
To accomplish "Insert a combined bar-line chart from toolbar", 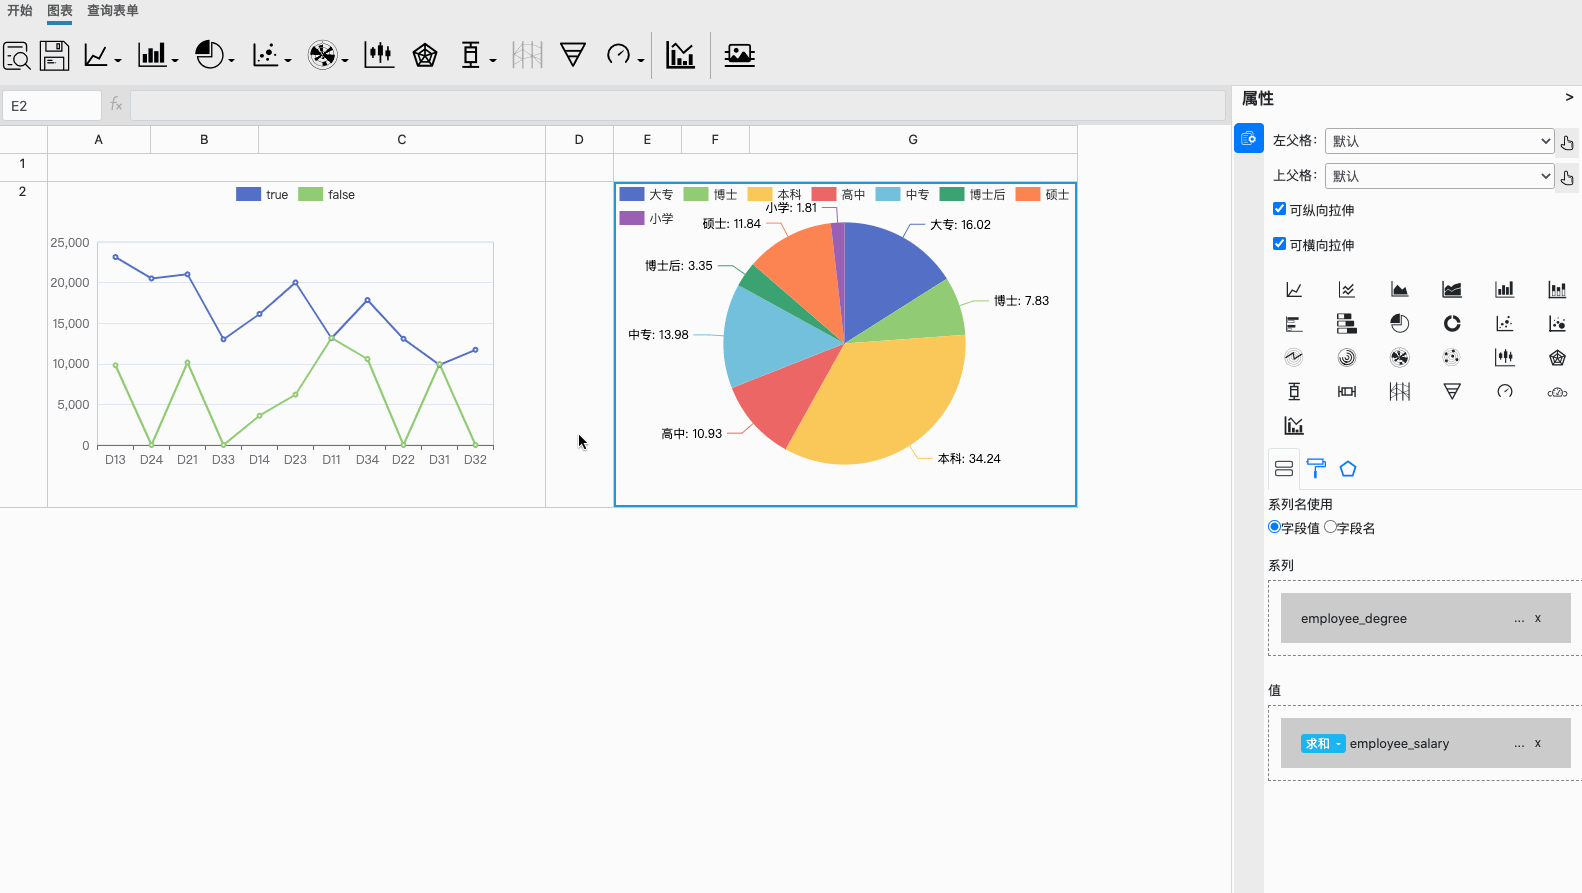I will 680,55.
